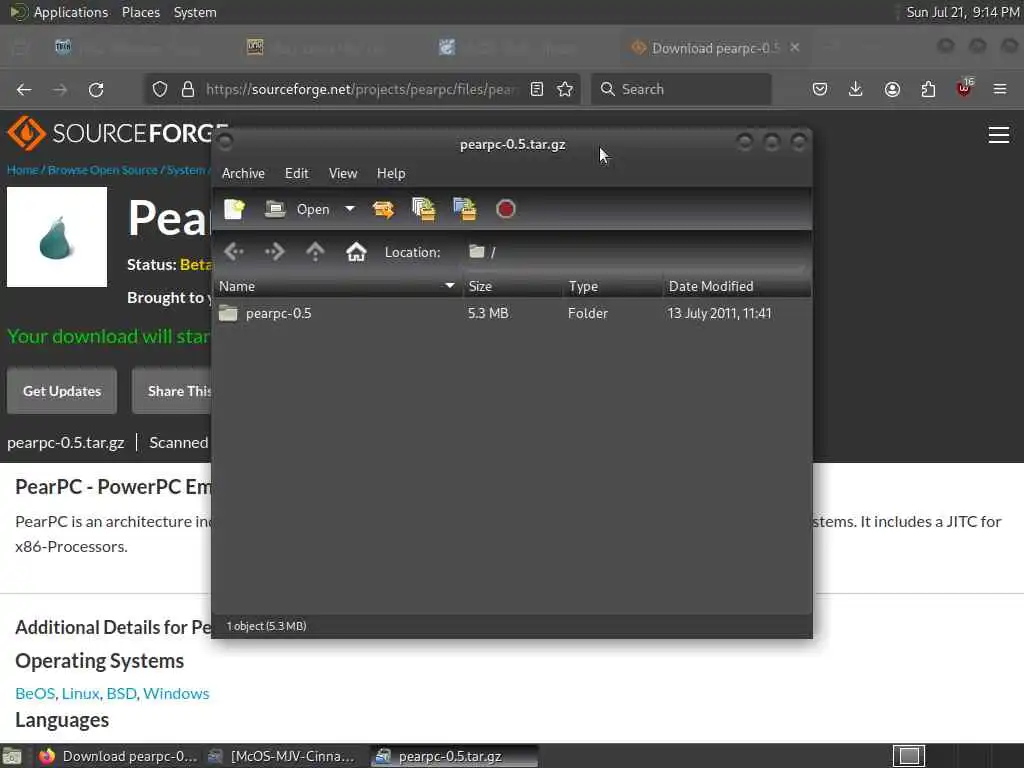Open the Archive menu
This screenshot has width=1024, height=768.
click(x=243, y=173)
